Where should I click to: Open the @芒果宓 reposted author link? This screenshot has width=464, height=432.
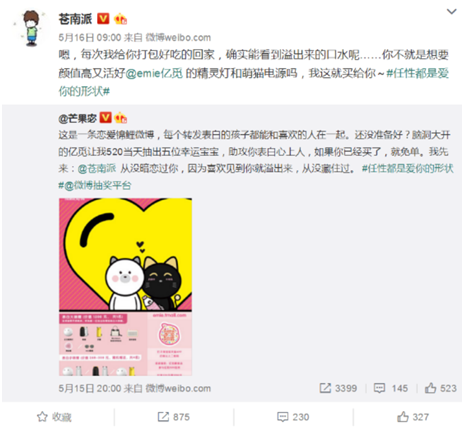pyautogui.click(x=78, y=118)
